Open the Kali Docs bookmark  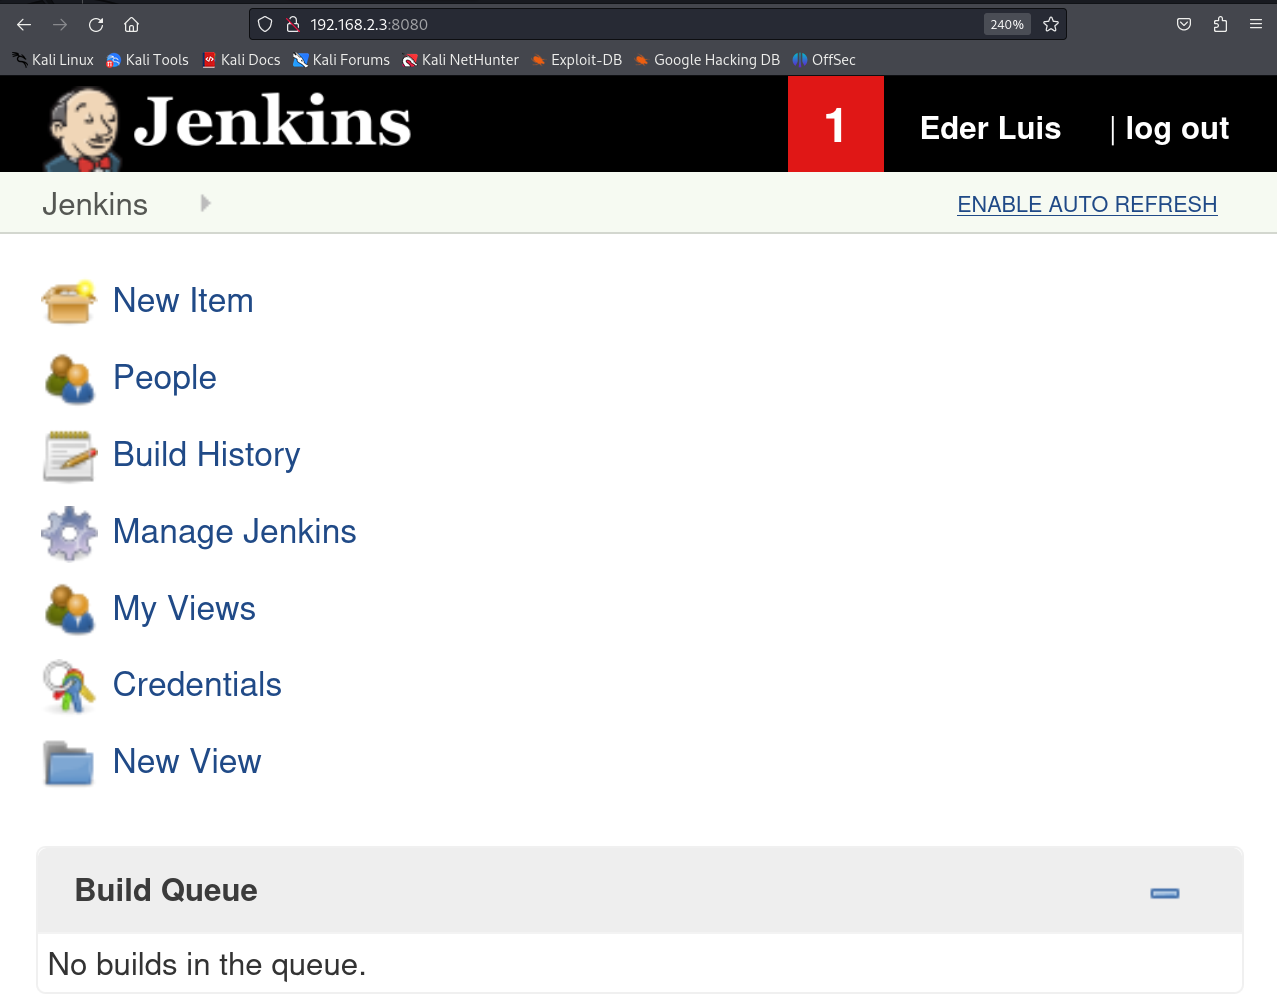[x=241, y=60]
